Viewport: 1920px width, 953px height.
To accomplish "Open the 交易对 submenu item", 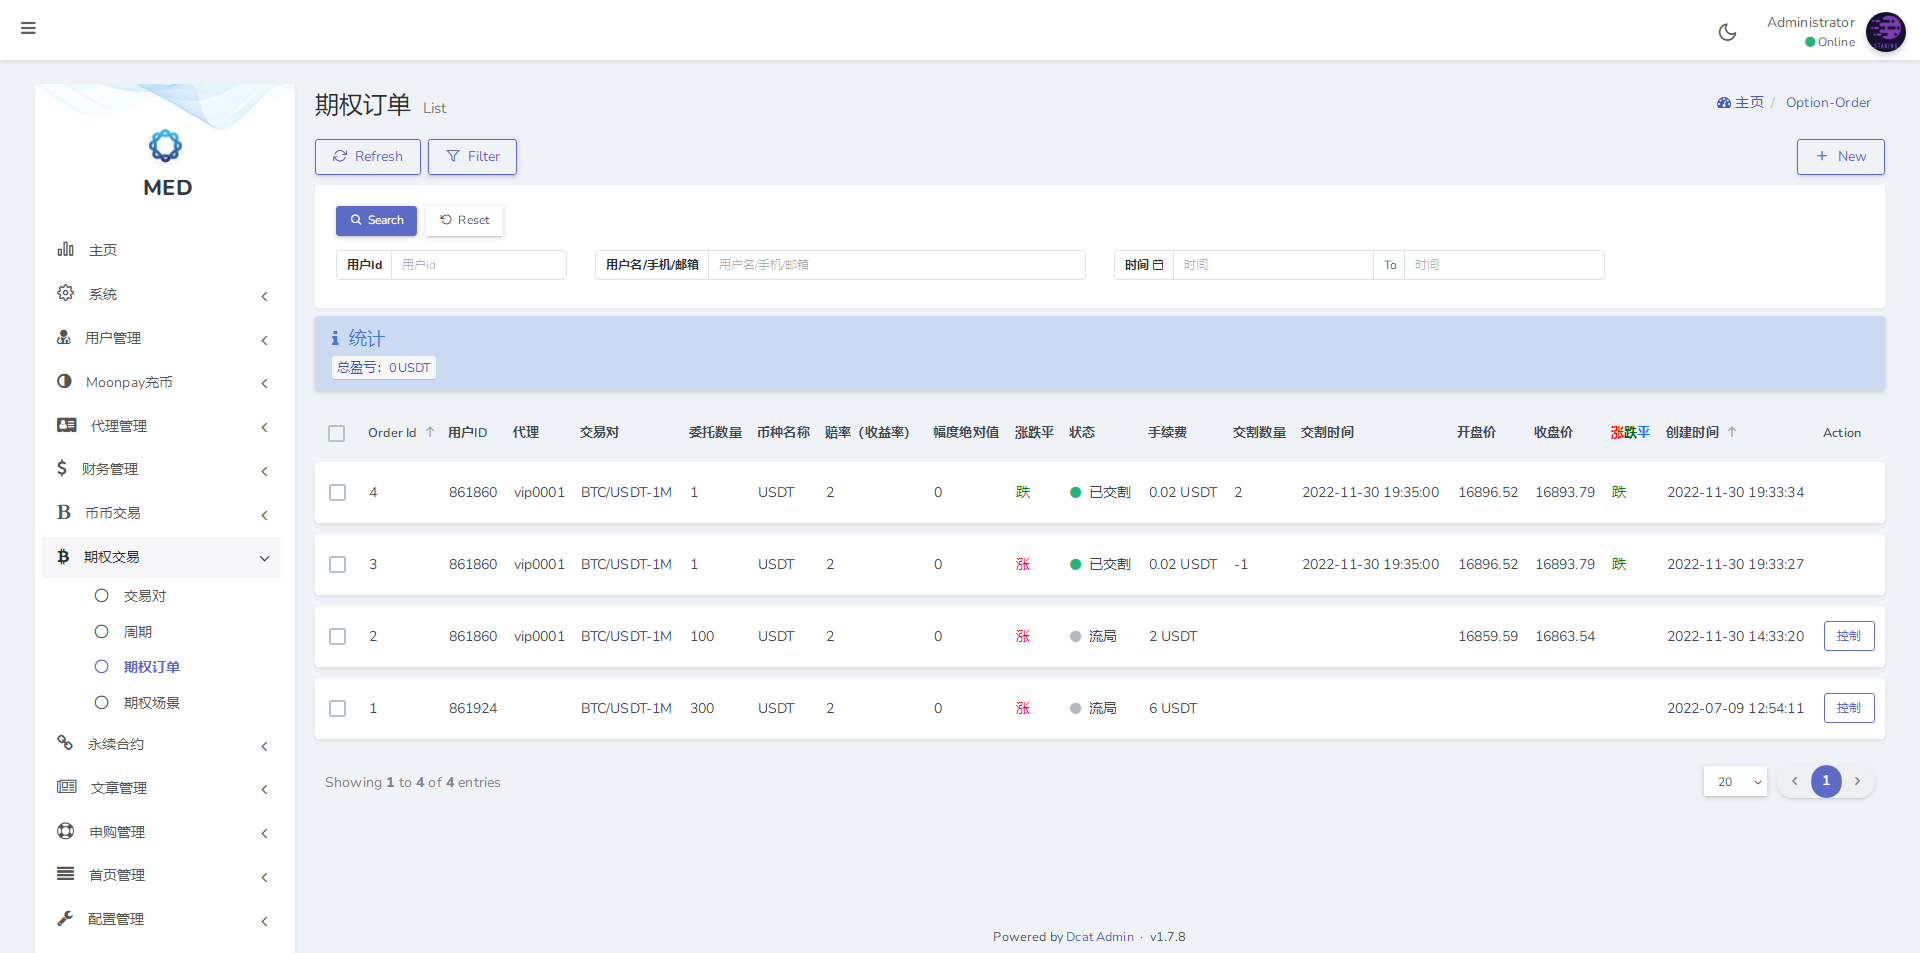I will (145, 596).
